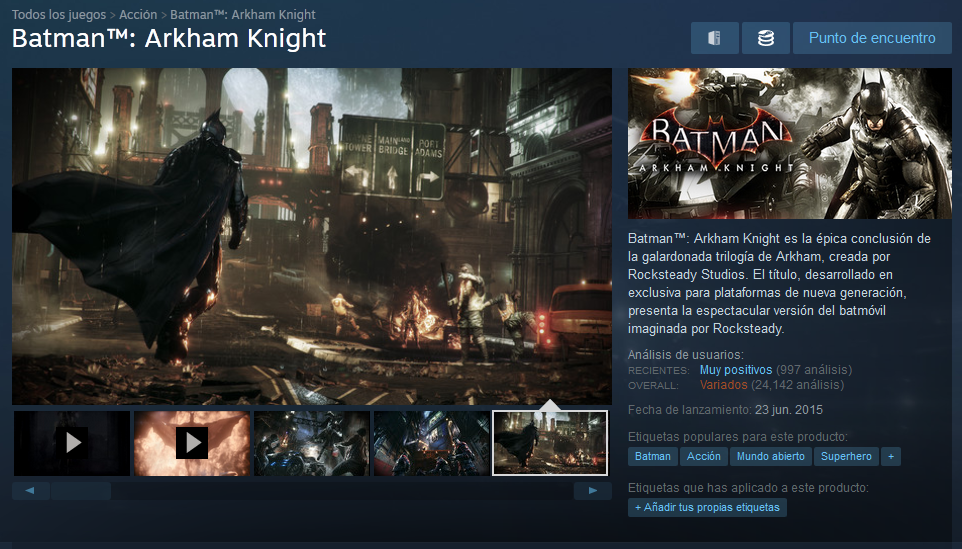Click the '(997 análisis)' recent review count
Viewport: 962px width, 549px height.
[x=814, y=370]
